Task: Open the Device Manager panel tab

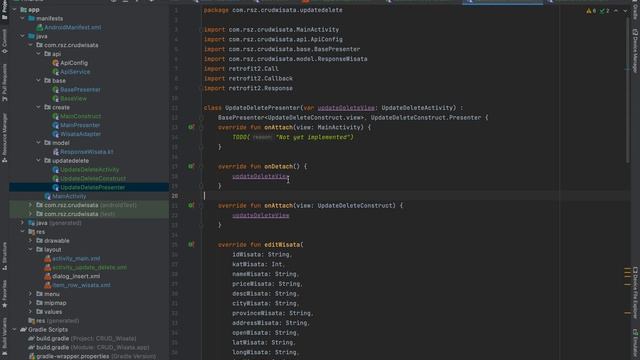Action: [635, 51]
